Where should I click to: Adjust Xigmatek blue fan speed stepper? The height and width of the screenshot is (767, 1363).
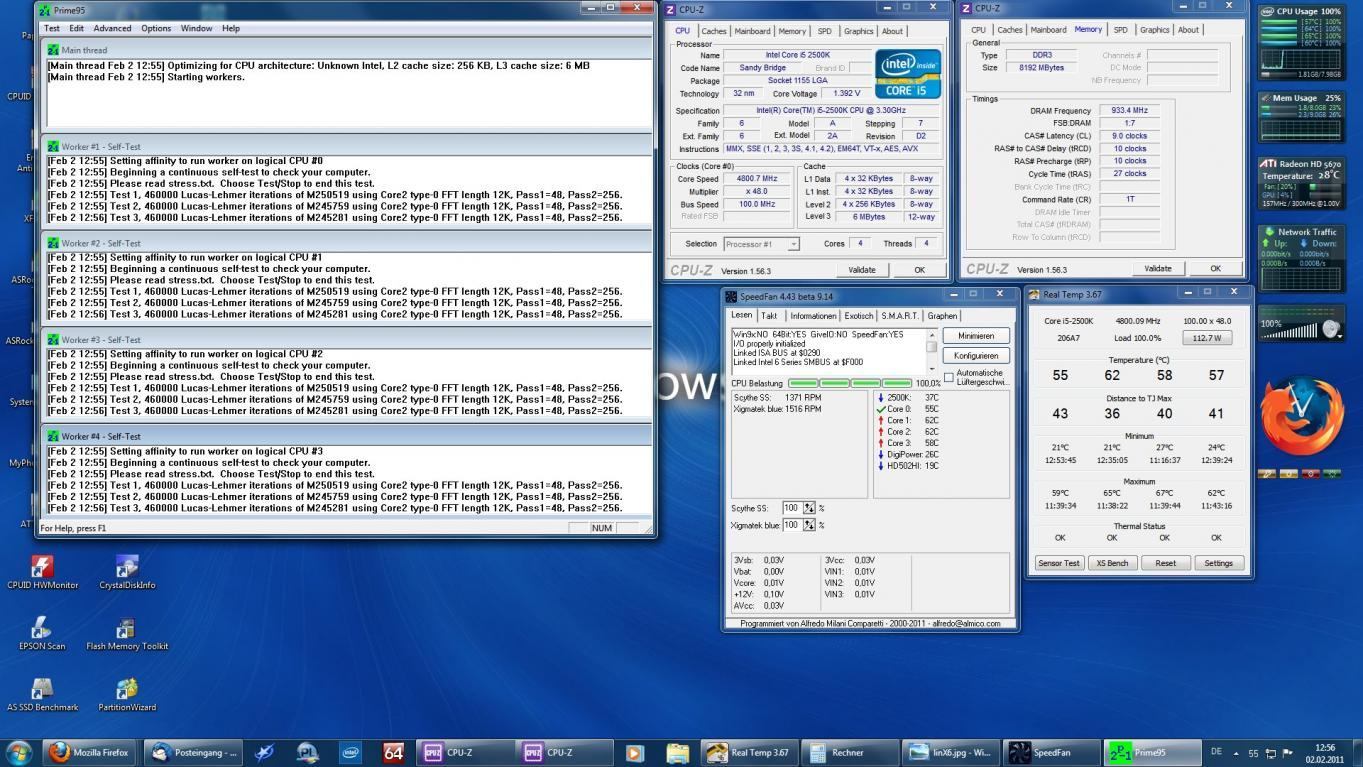[809, 525]
